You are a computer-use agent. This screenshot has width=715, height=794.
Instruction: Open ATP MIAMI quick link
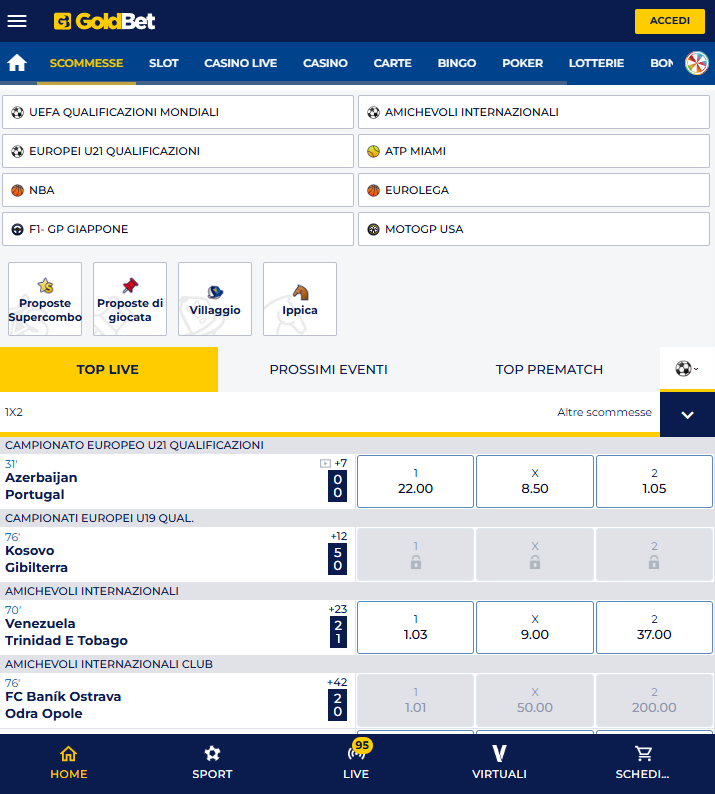tap(534, 151)
